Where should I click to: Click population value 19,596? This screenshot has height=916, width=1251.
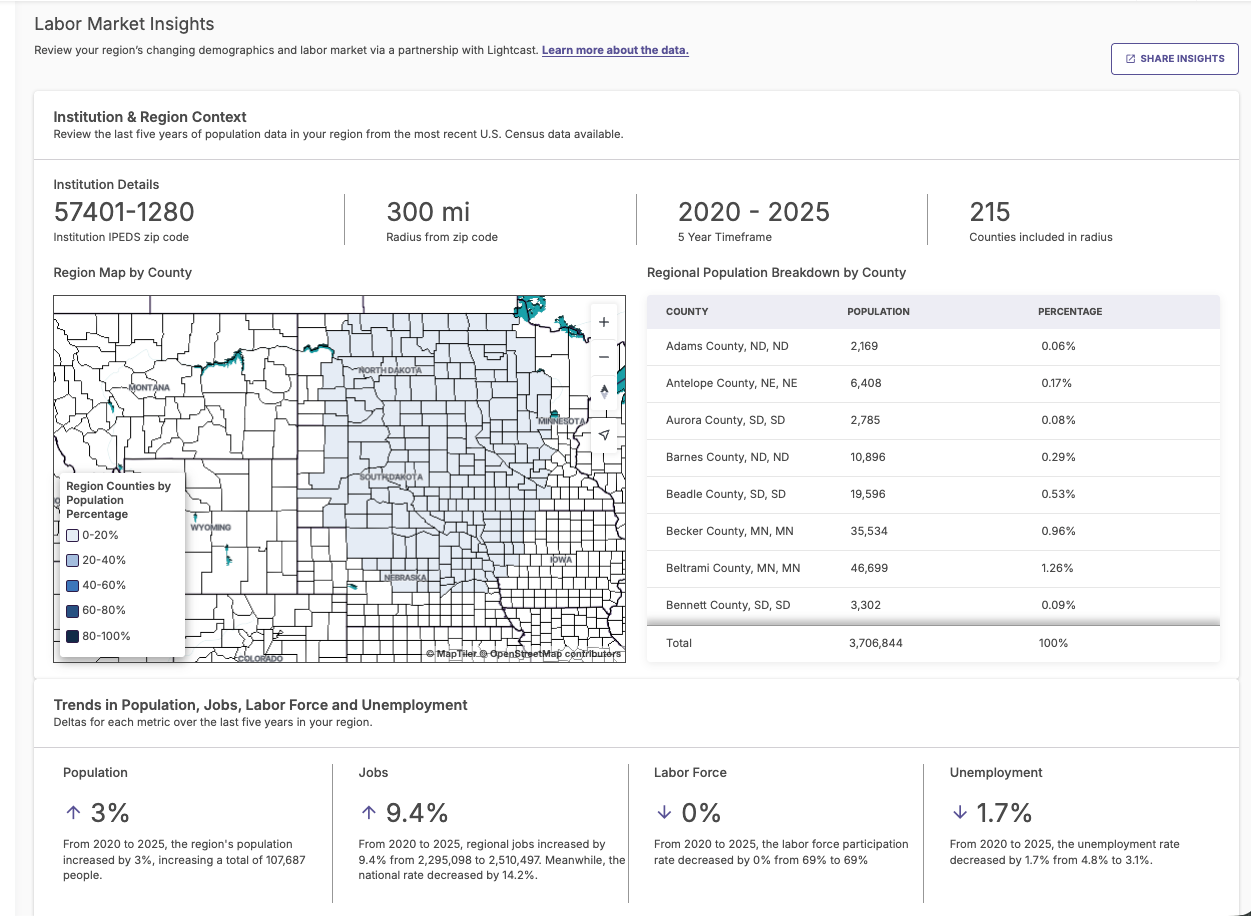[x=868, y=494]
